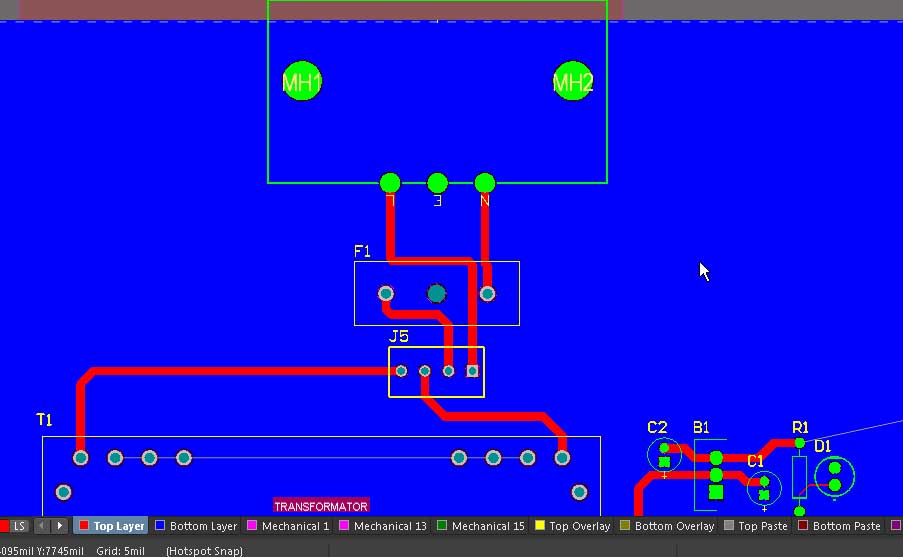The image size is (903, 557).
Task: Select the MH2 mounting hole pad
Action: [573, 82]
